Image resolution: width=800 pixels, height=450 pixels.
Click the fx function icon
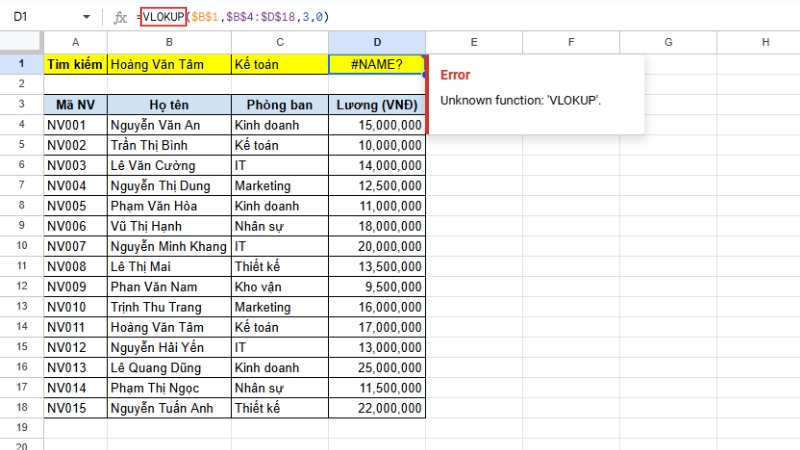120,17
